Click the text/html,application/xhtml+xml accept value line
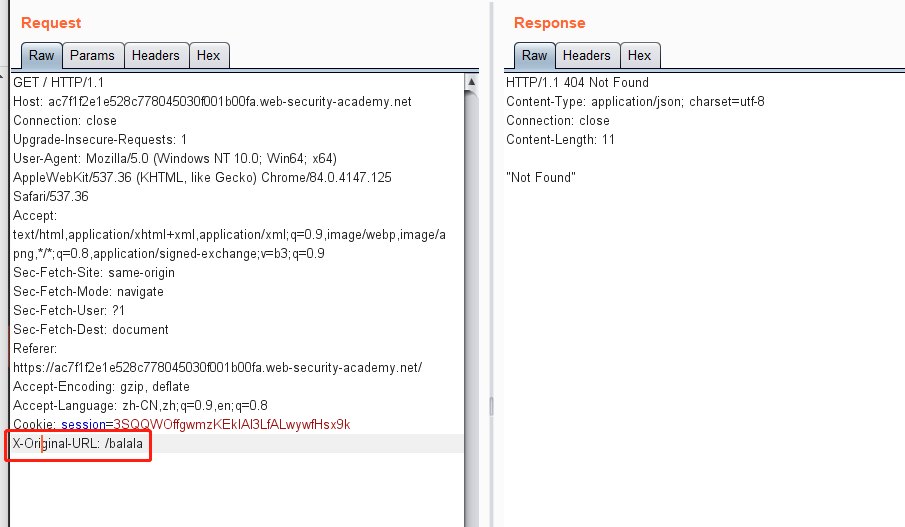 coord(229,235)
